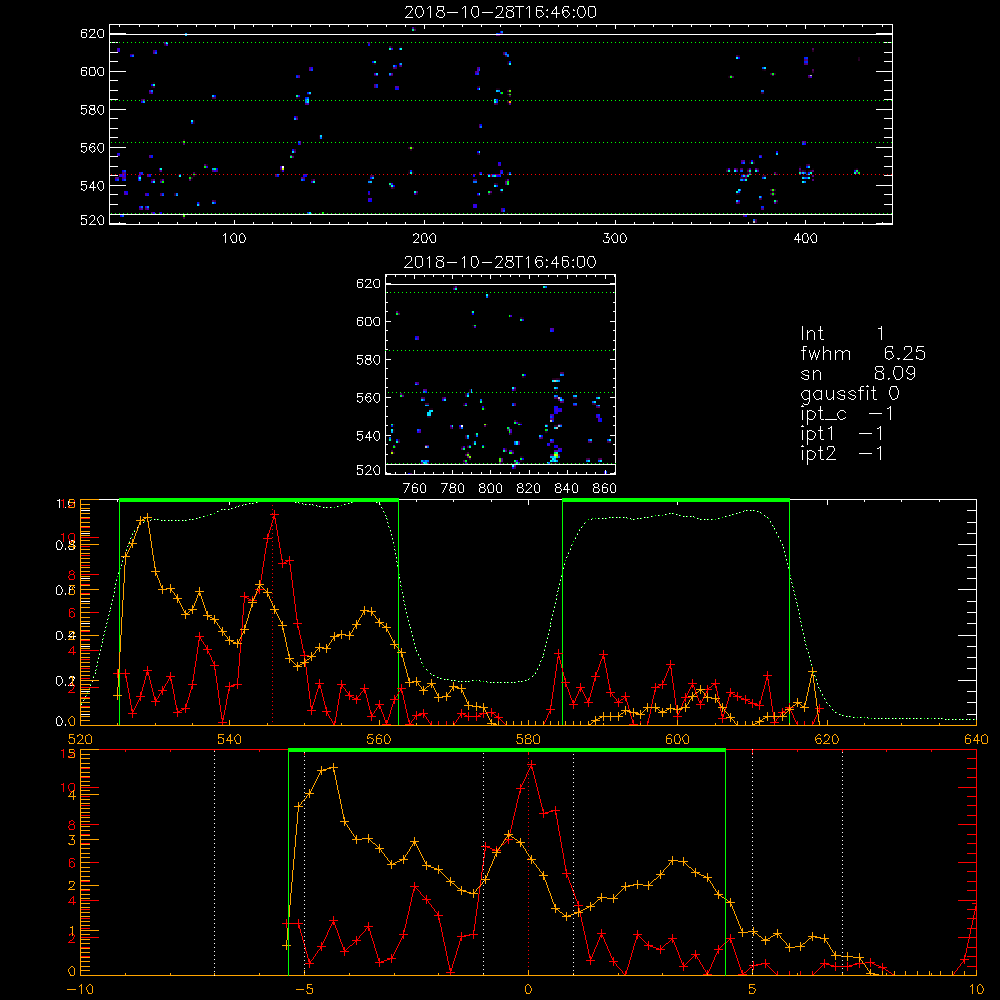Click x-axis label 400 of top plot
Viewport: 1000px width, 1000px height.
point(805,239)
